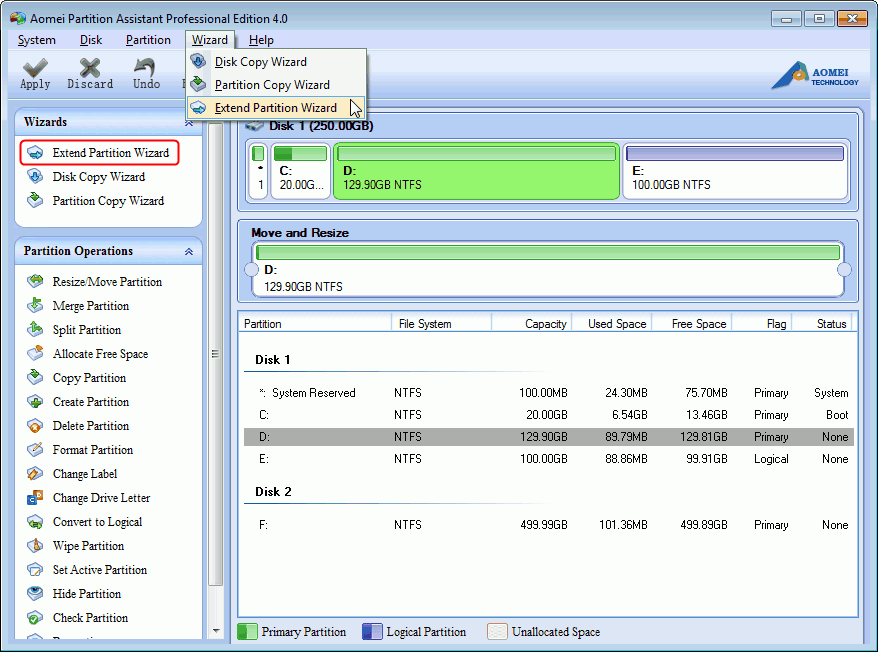Click the Check Partition icon
Viewport: 878px width, 652px height.
click(35, 618)
